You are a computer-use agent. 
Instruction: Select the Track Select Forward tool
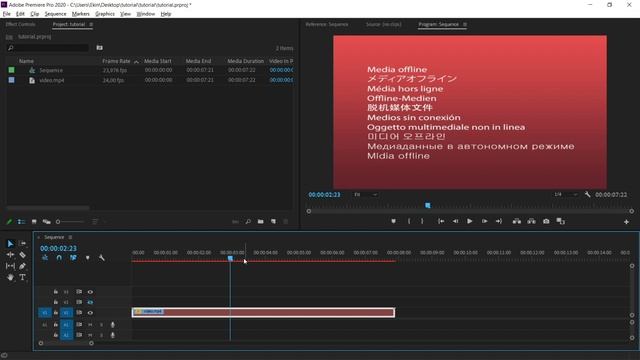pyautogui.click(x=22, y=244)
